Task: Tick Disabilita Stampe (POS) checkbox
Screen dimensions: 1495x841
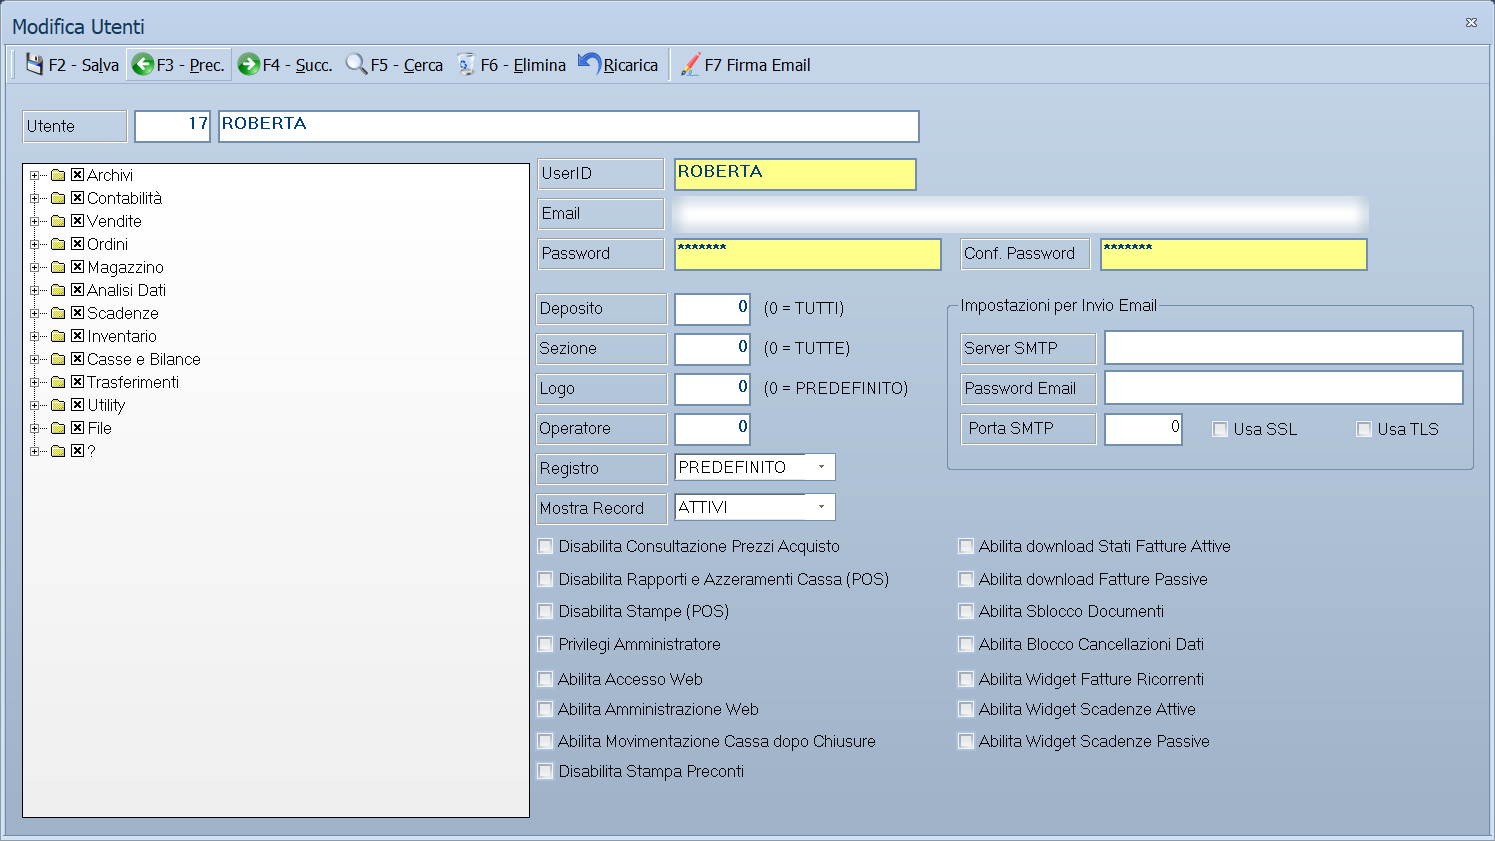Action: point(545,611)
